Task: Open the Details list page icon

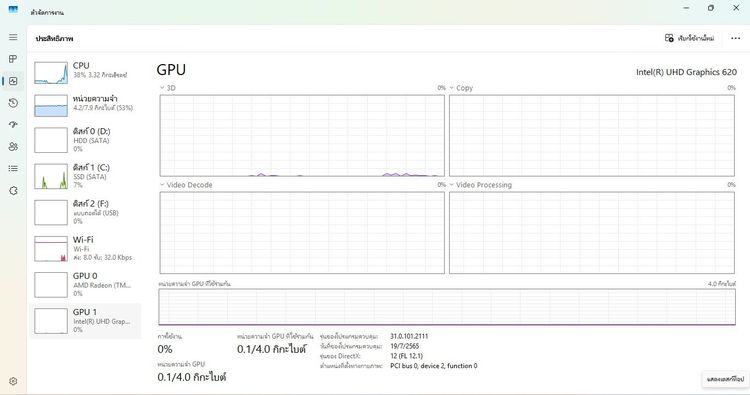Action: tap(13, 168)
